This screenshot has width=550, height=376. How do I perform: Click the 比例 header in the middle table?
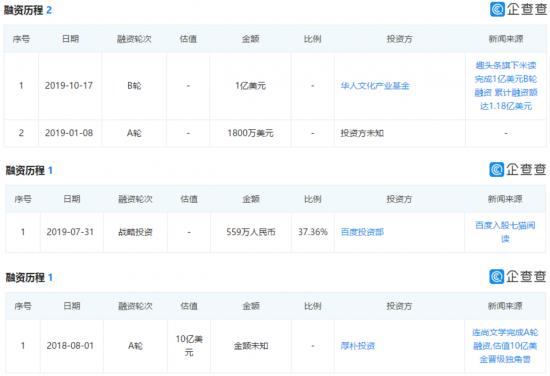pyautogui.click(x=313, y=199)
